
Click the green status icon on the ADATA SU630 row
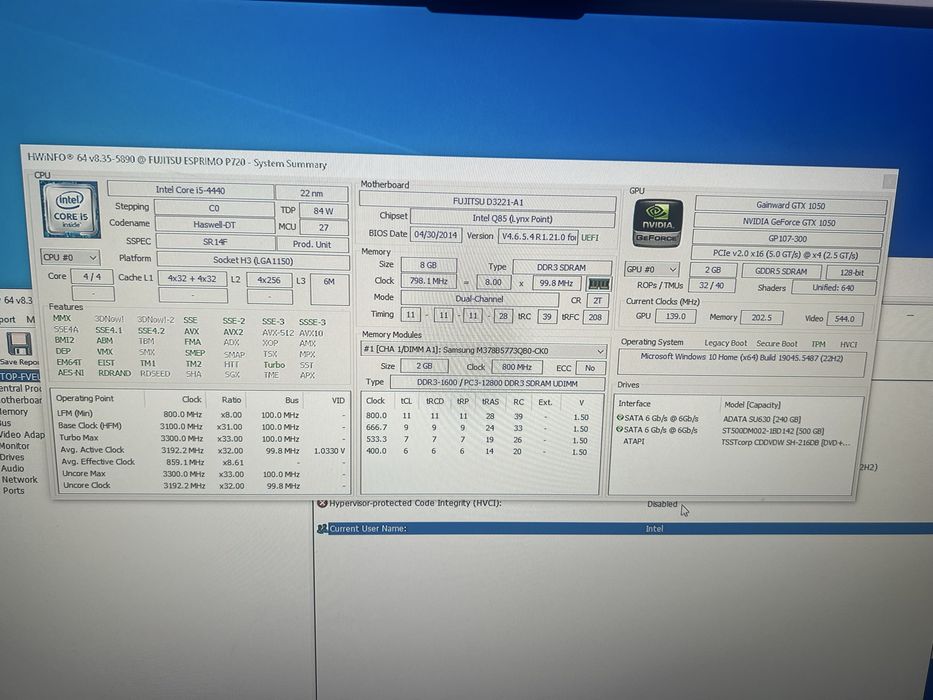tap(620, 418)
